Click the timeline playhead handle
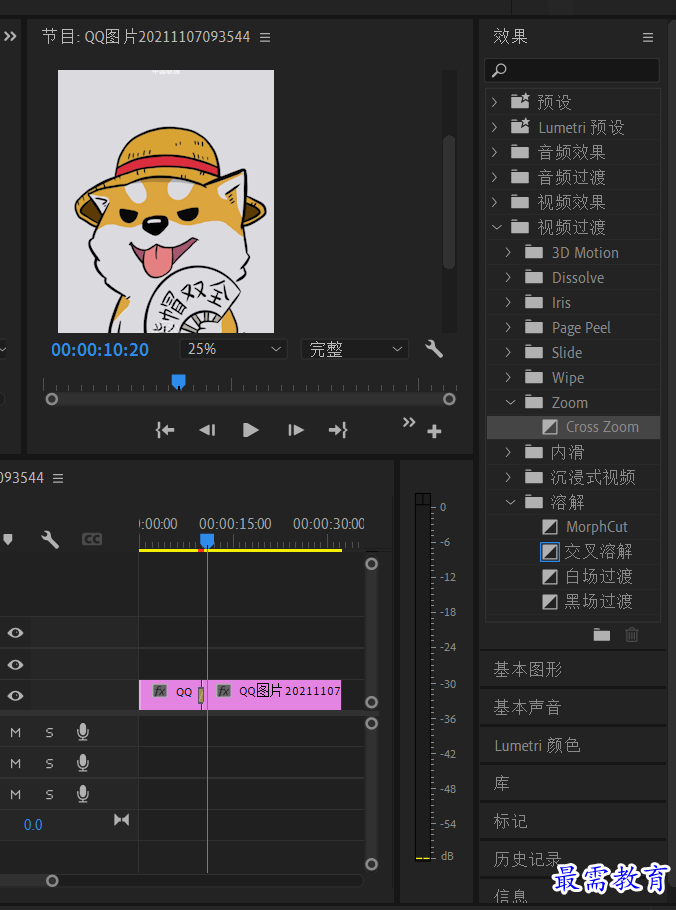Screen dimensions: 676x910 (207, 541)
